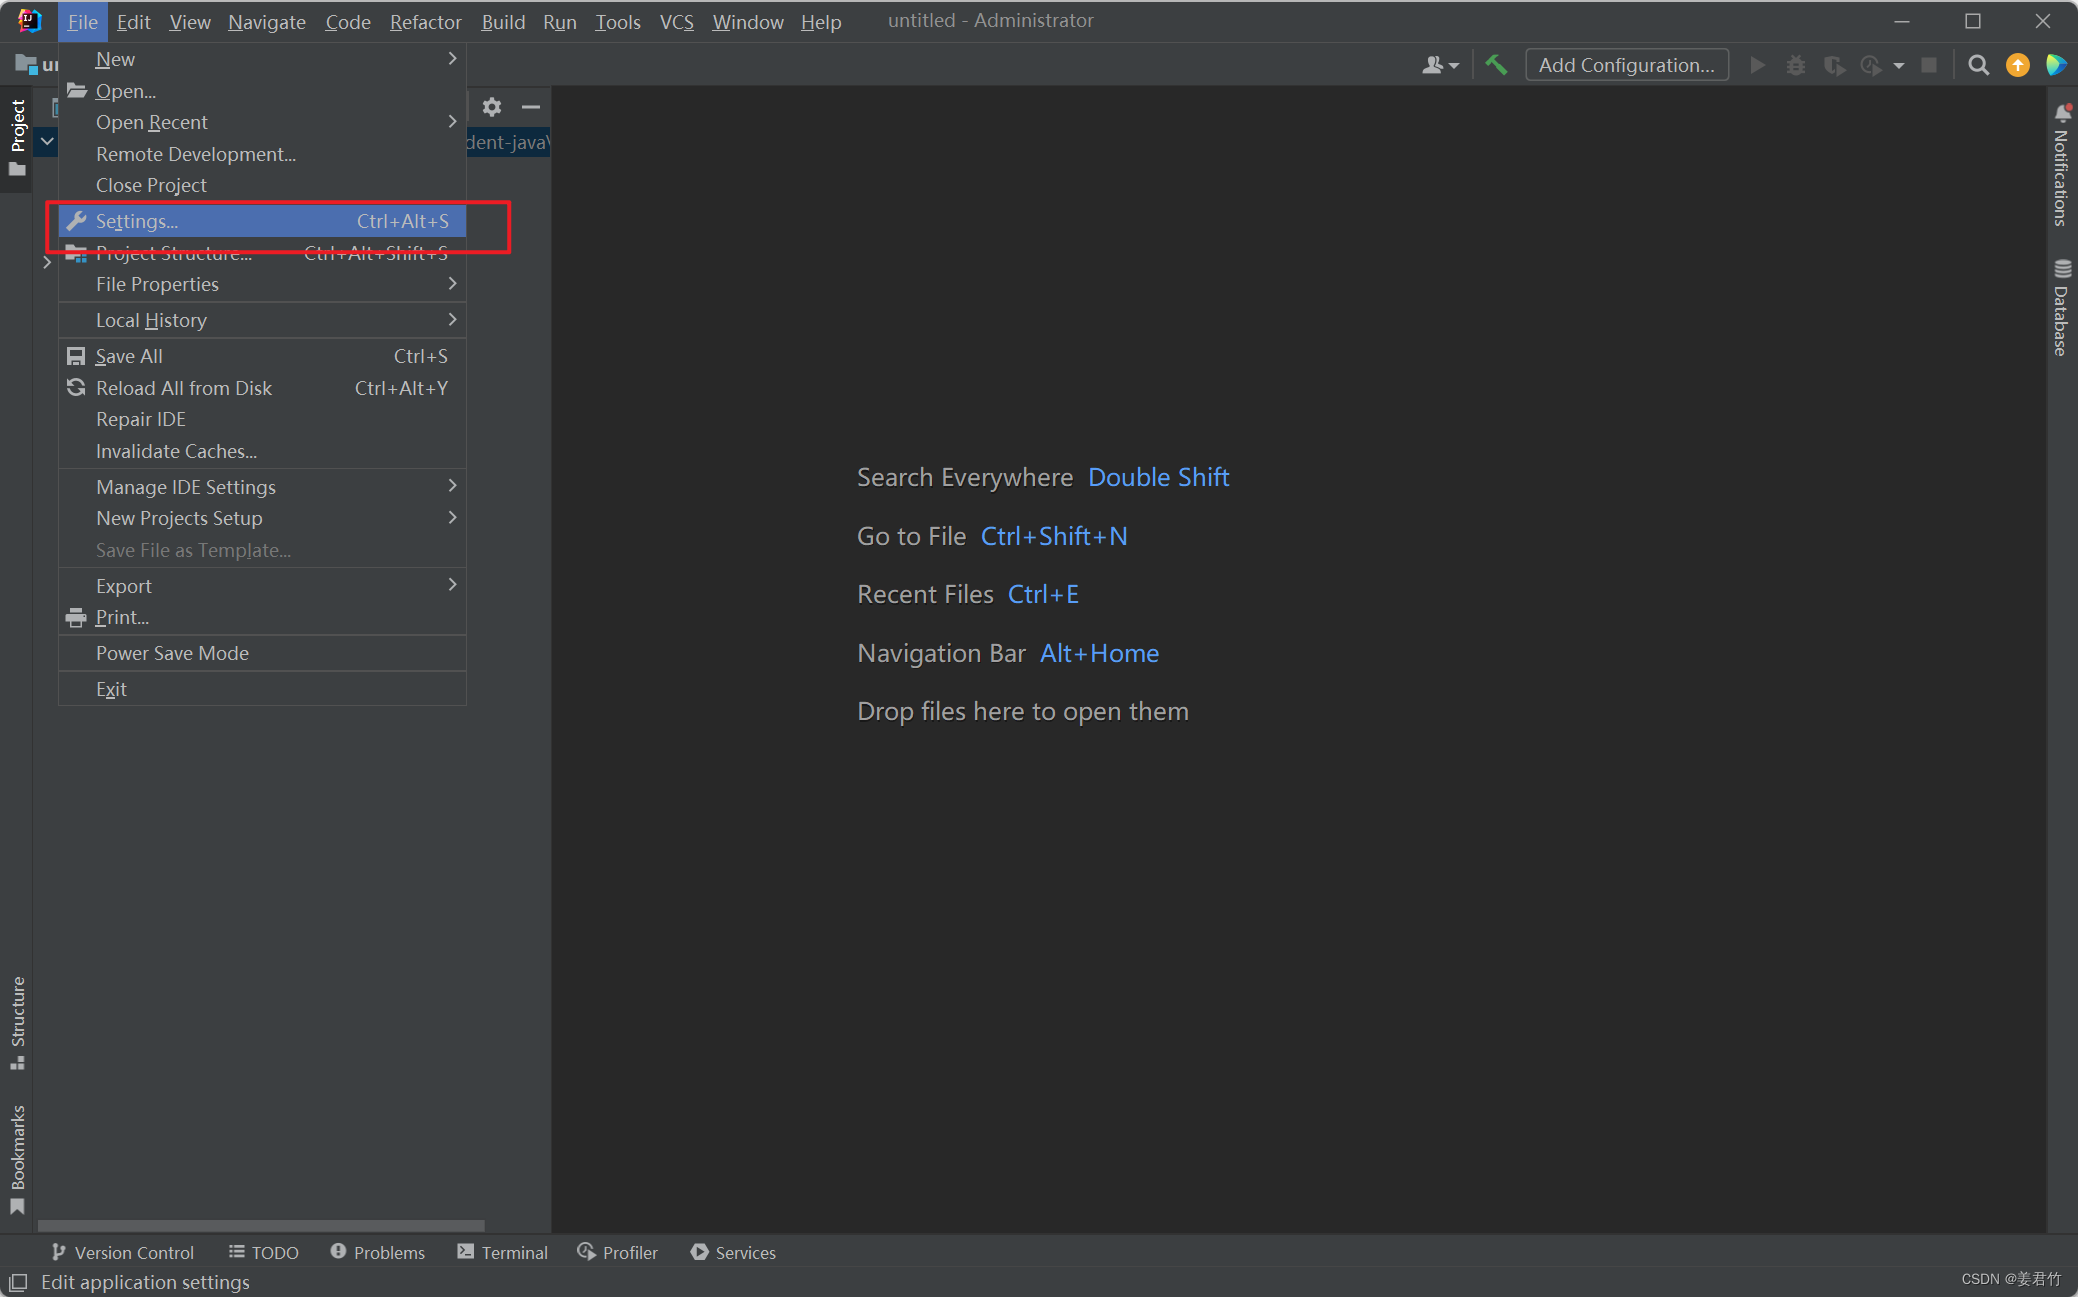Click the orange IDE update arrow icon
Screen dimensions: 2078x1297
coord(2018,65)
